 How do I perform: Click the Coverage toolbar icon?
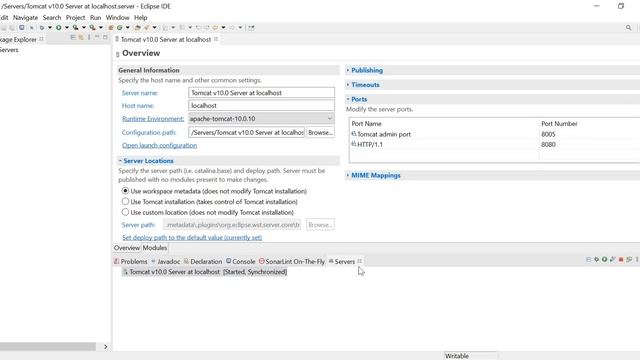[x=76, y=28]
